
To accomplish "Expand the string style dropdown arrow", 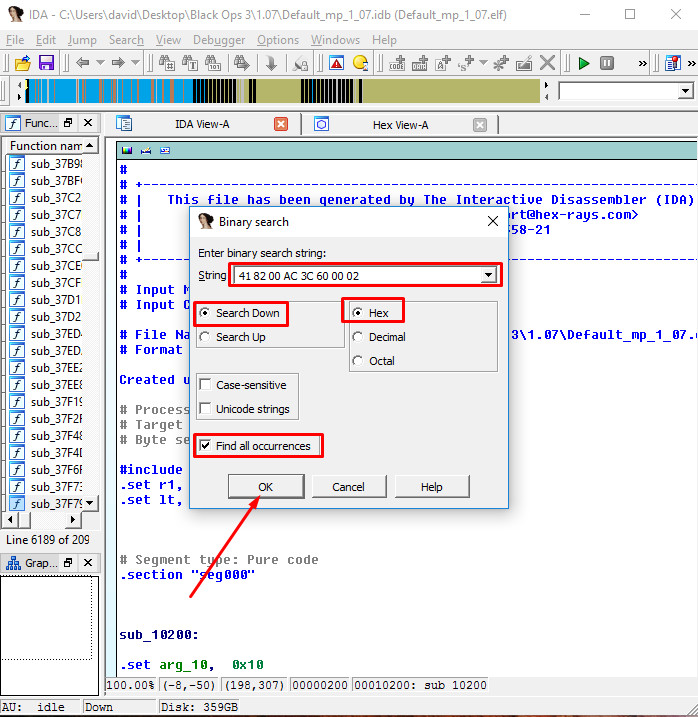I will click(x=483, y=63).
